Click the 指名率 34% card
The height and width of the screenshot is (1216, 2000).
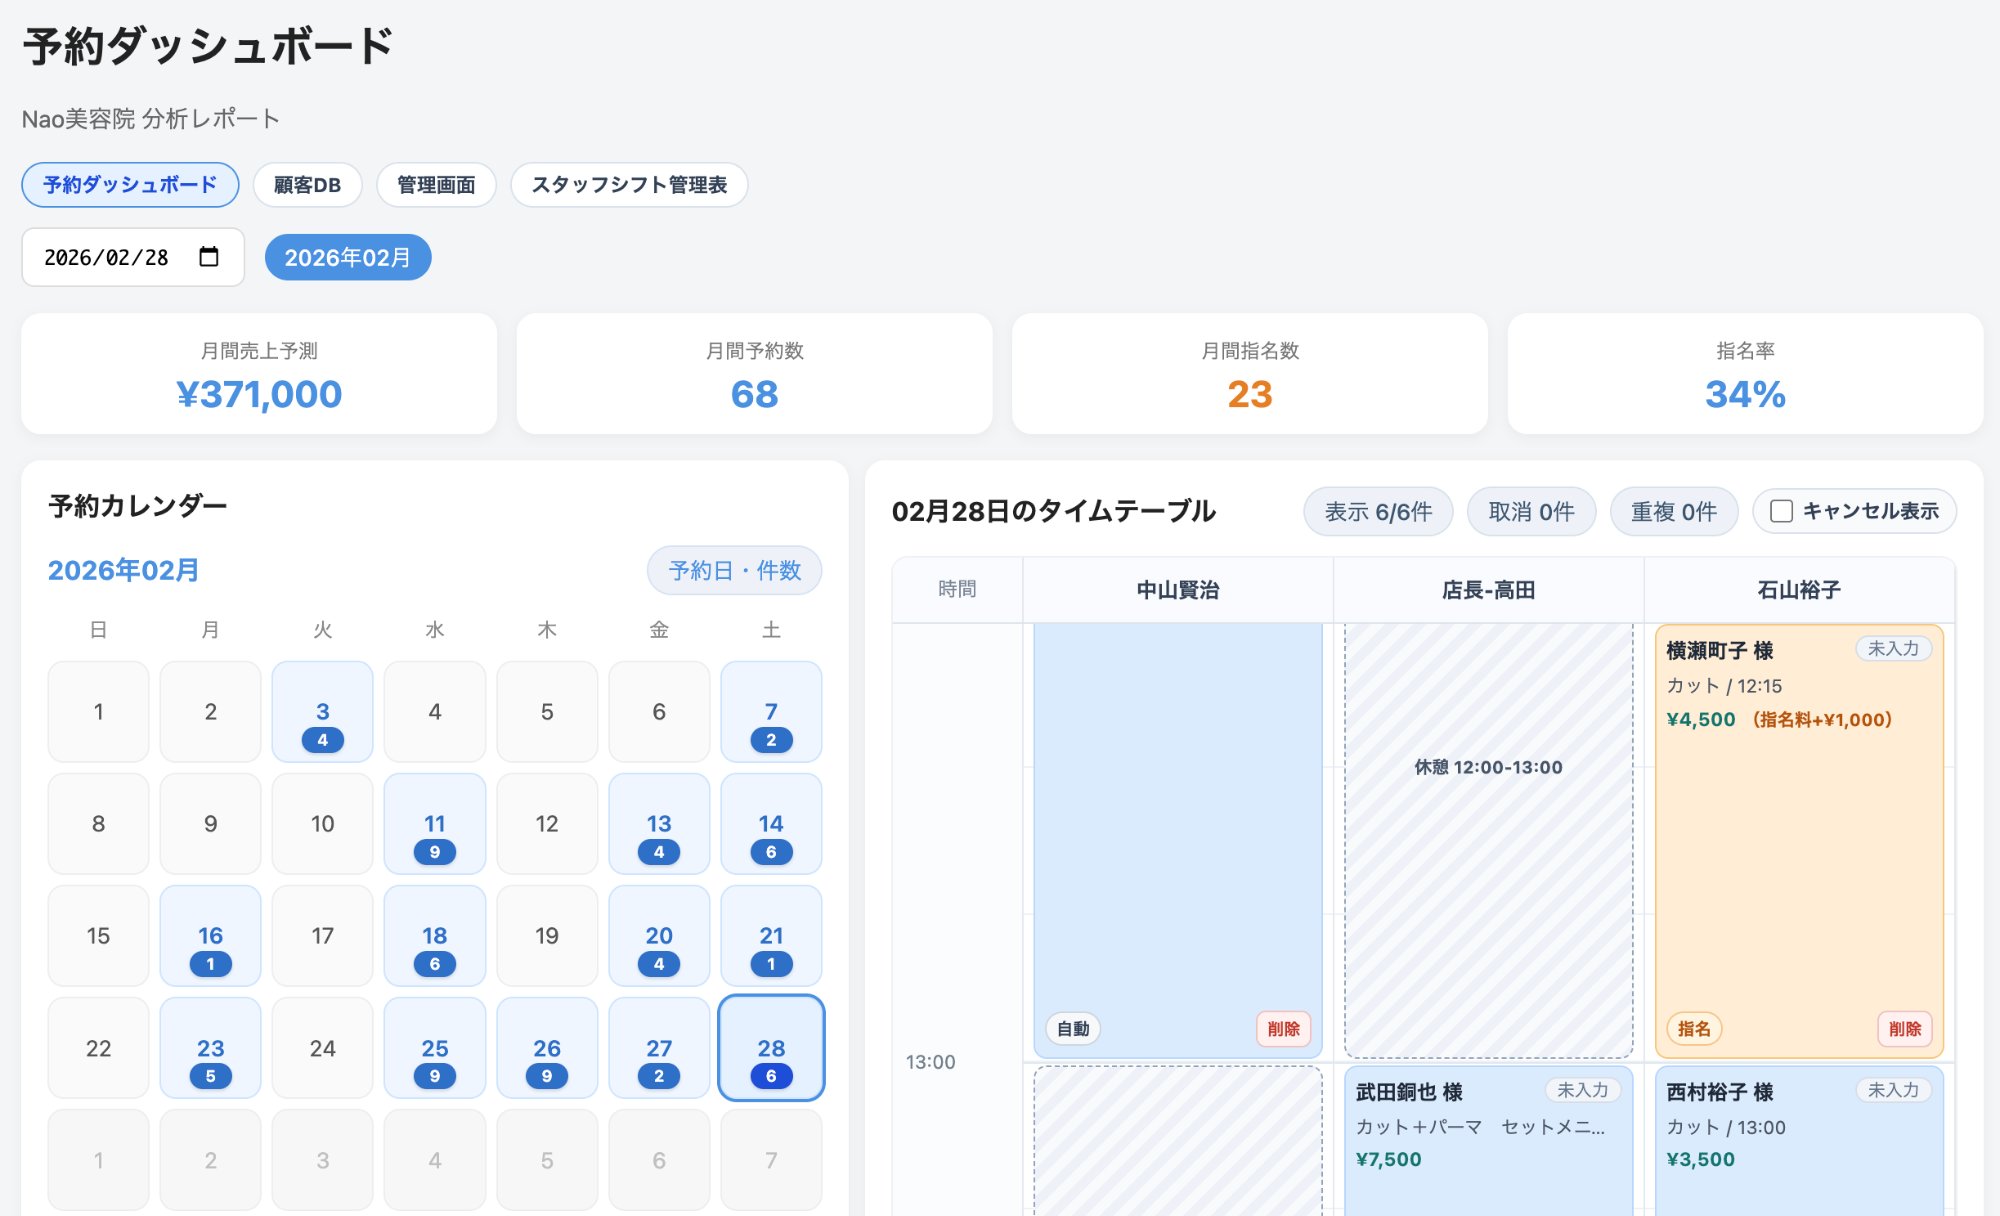pos(1745,374)
